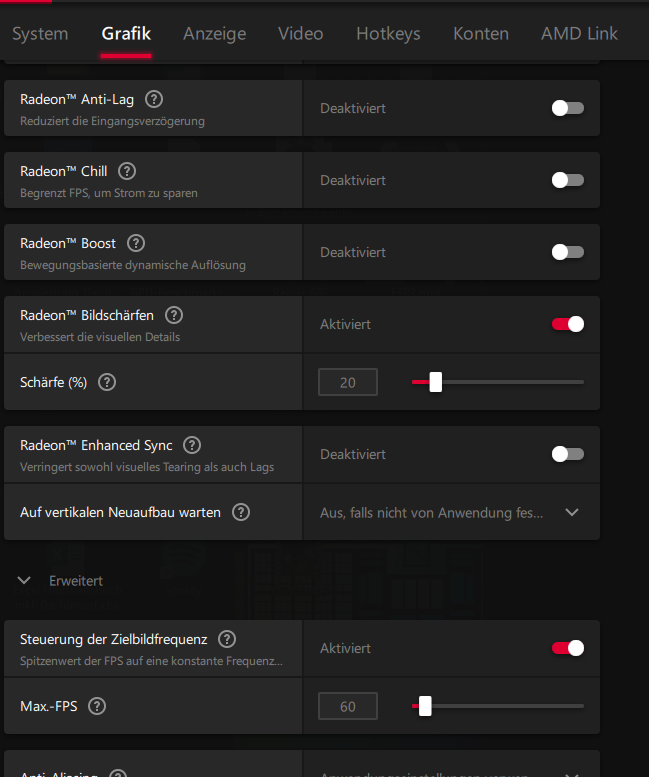Open help for Max.-FPS
The width and height of the screenshot is (649, 777).
(x=97, y=706)
